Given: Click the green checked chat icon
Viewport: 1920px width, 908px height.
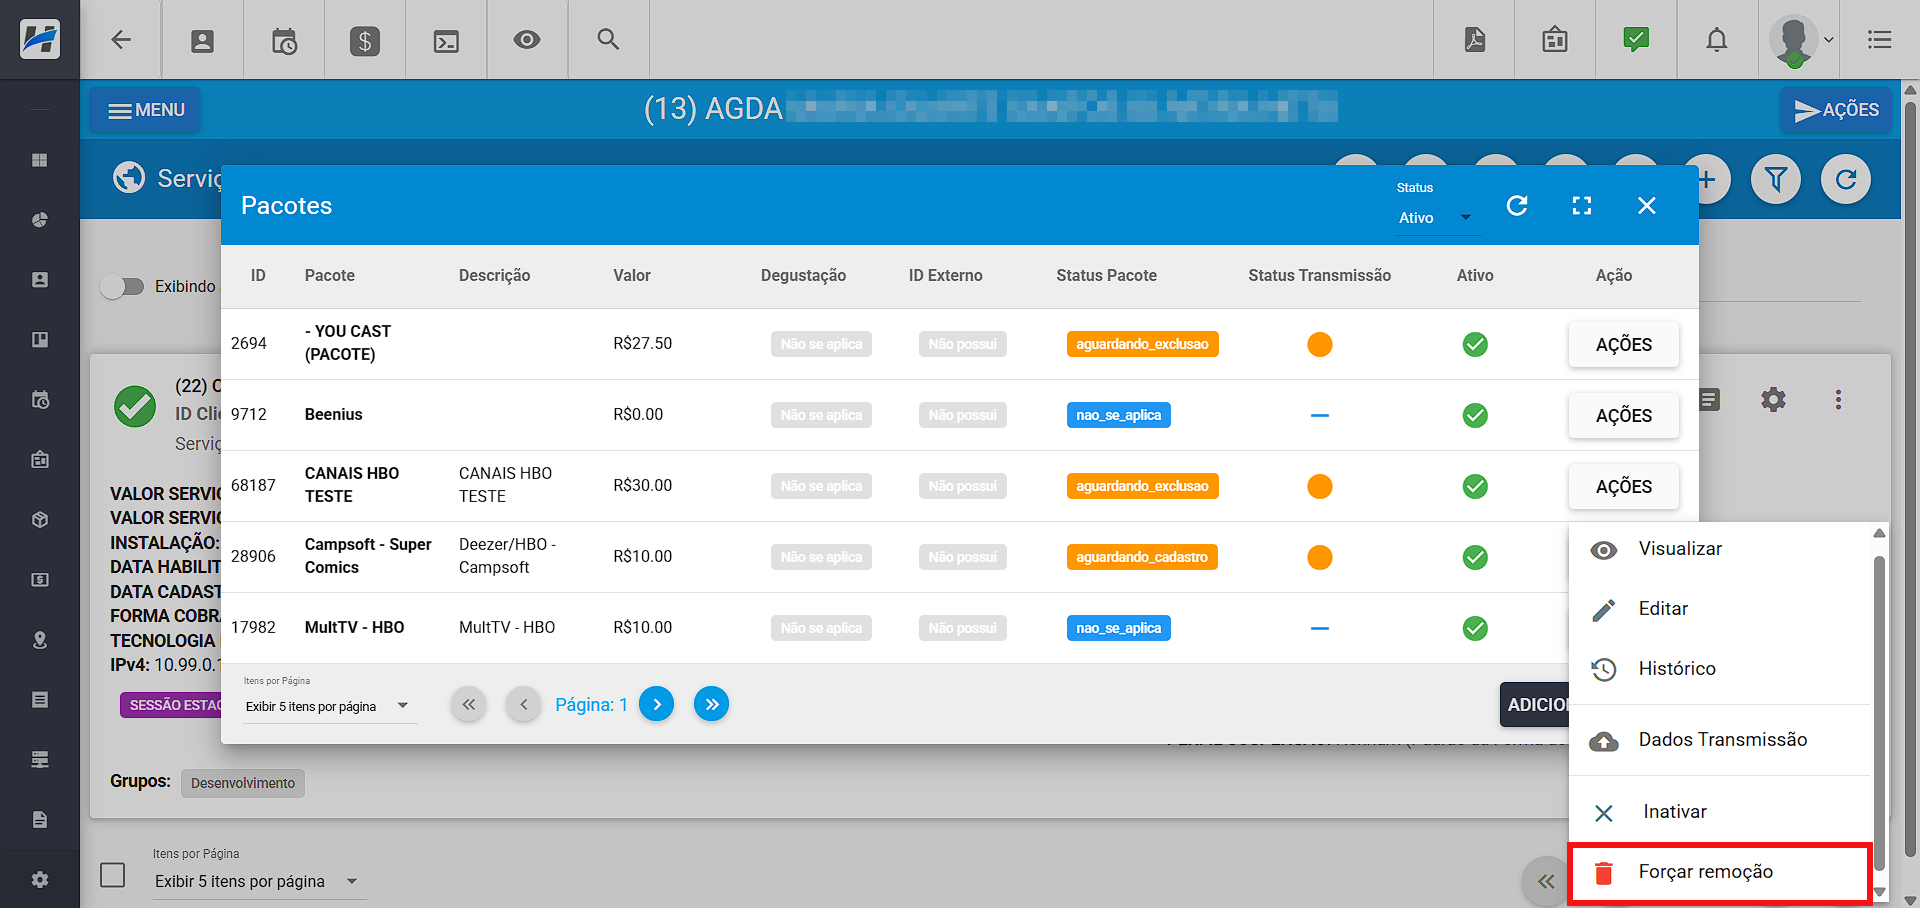Looking at the screenshot, I should point(1636,40).
